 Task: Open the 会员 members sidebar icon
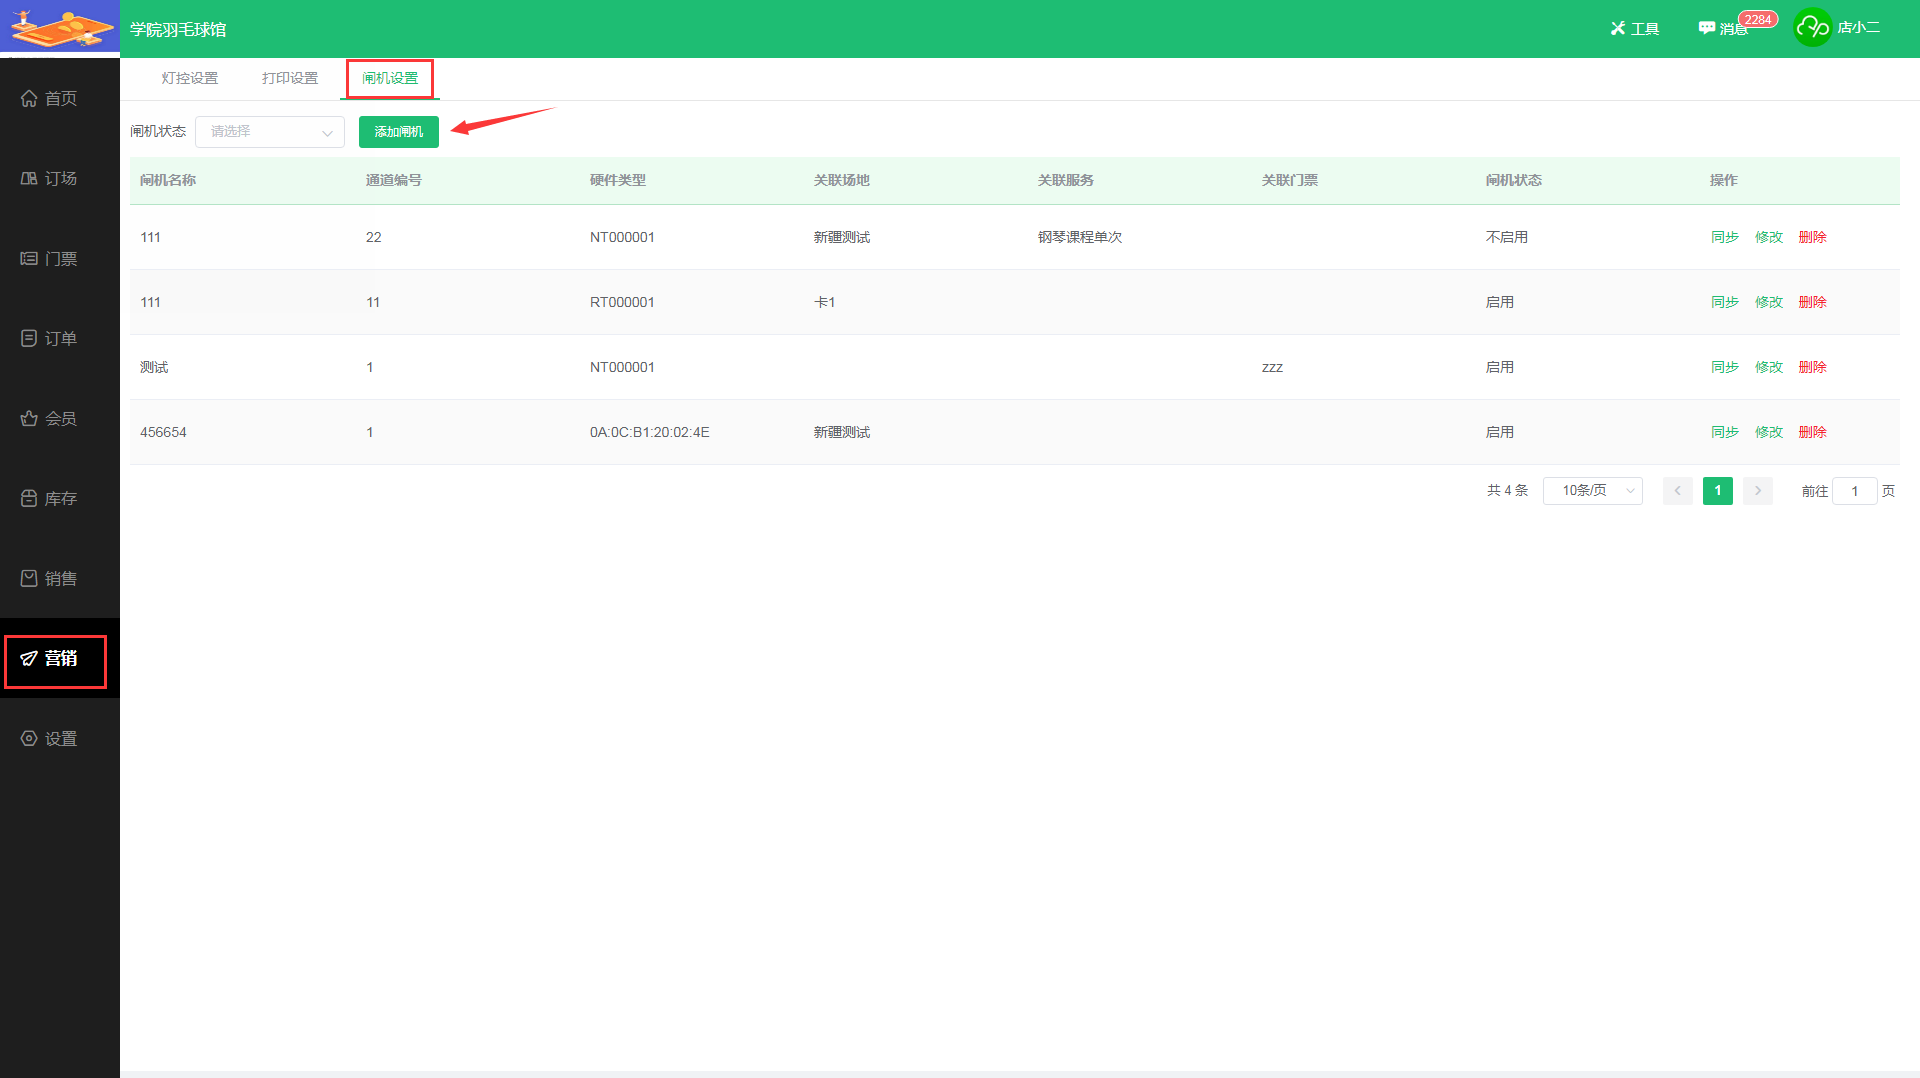pos(29,418)
